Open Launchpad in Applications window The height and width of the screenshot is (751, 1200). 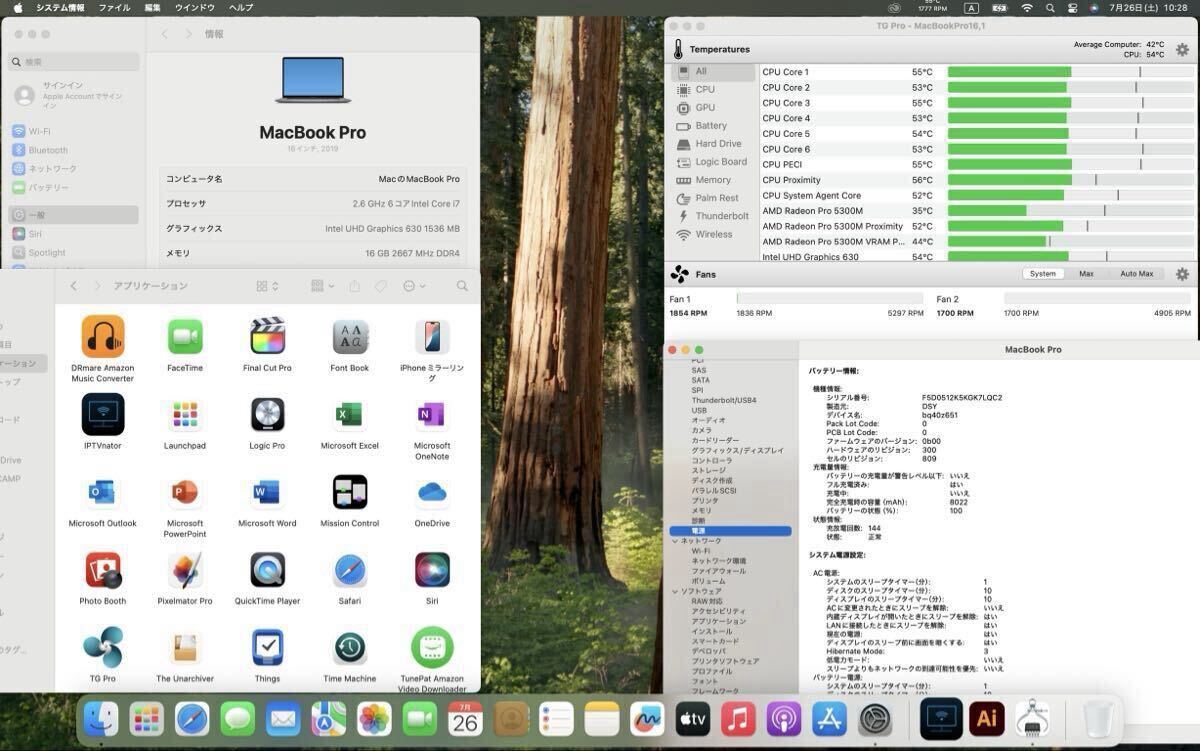coord(185,414)
